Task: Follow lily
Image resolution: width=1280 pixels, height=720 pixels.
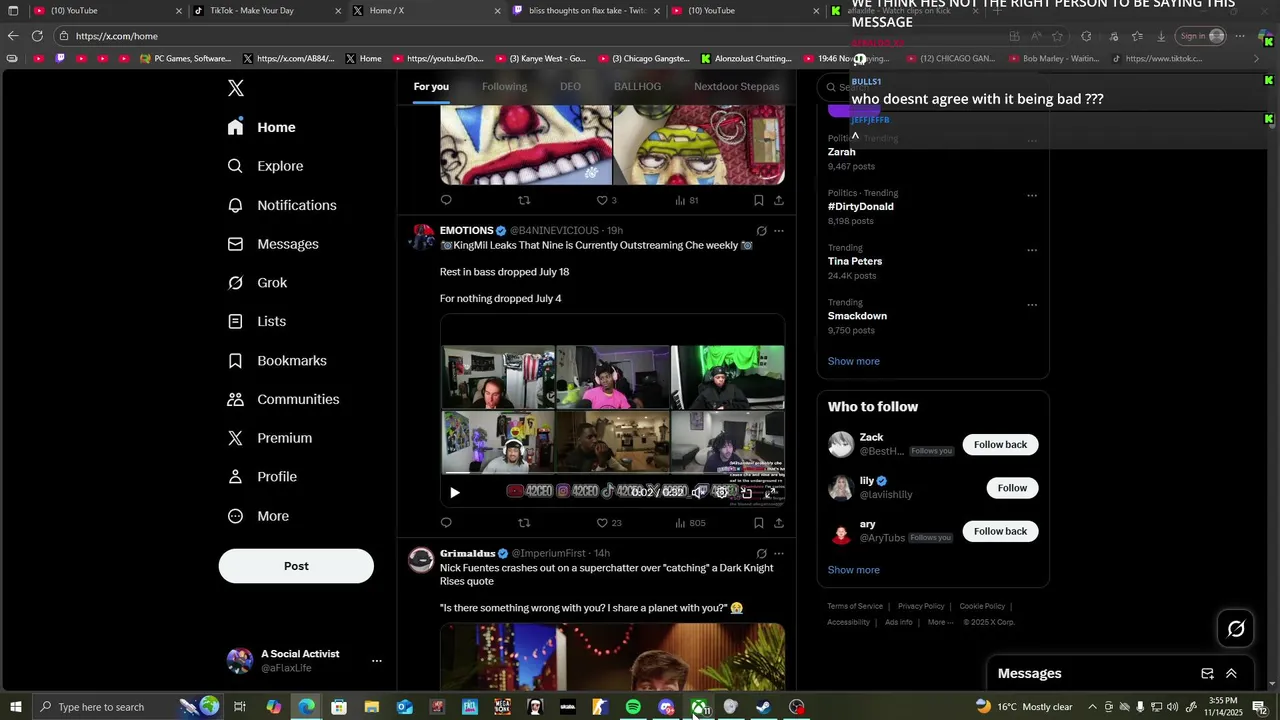Action: 1012,488
